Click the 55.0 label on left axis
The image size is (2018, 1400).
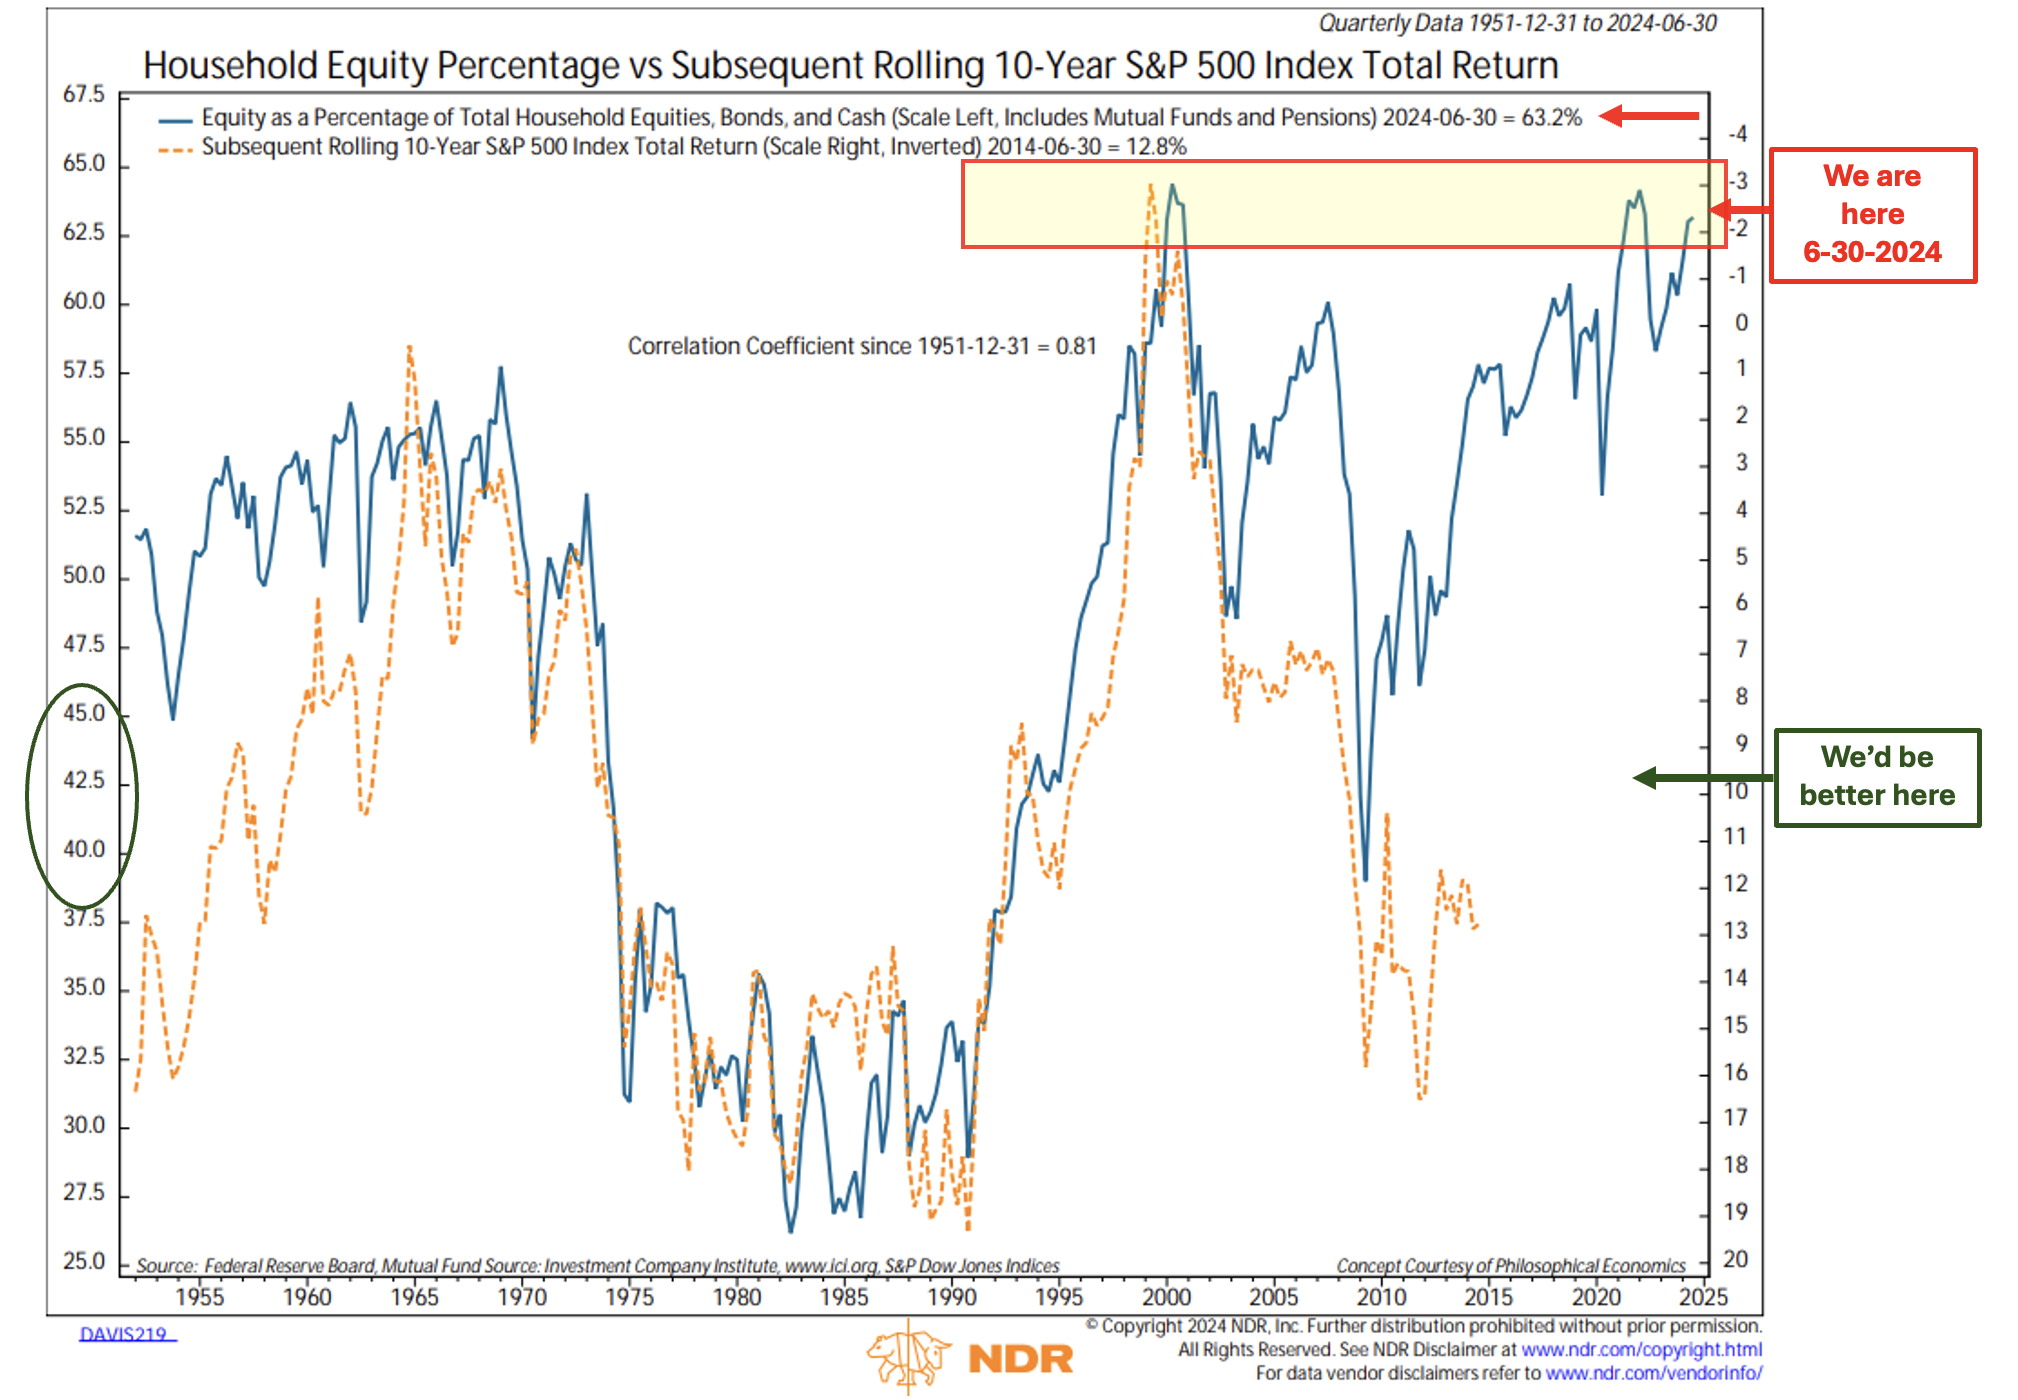tap(84, 438)
